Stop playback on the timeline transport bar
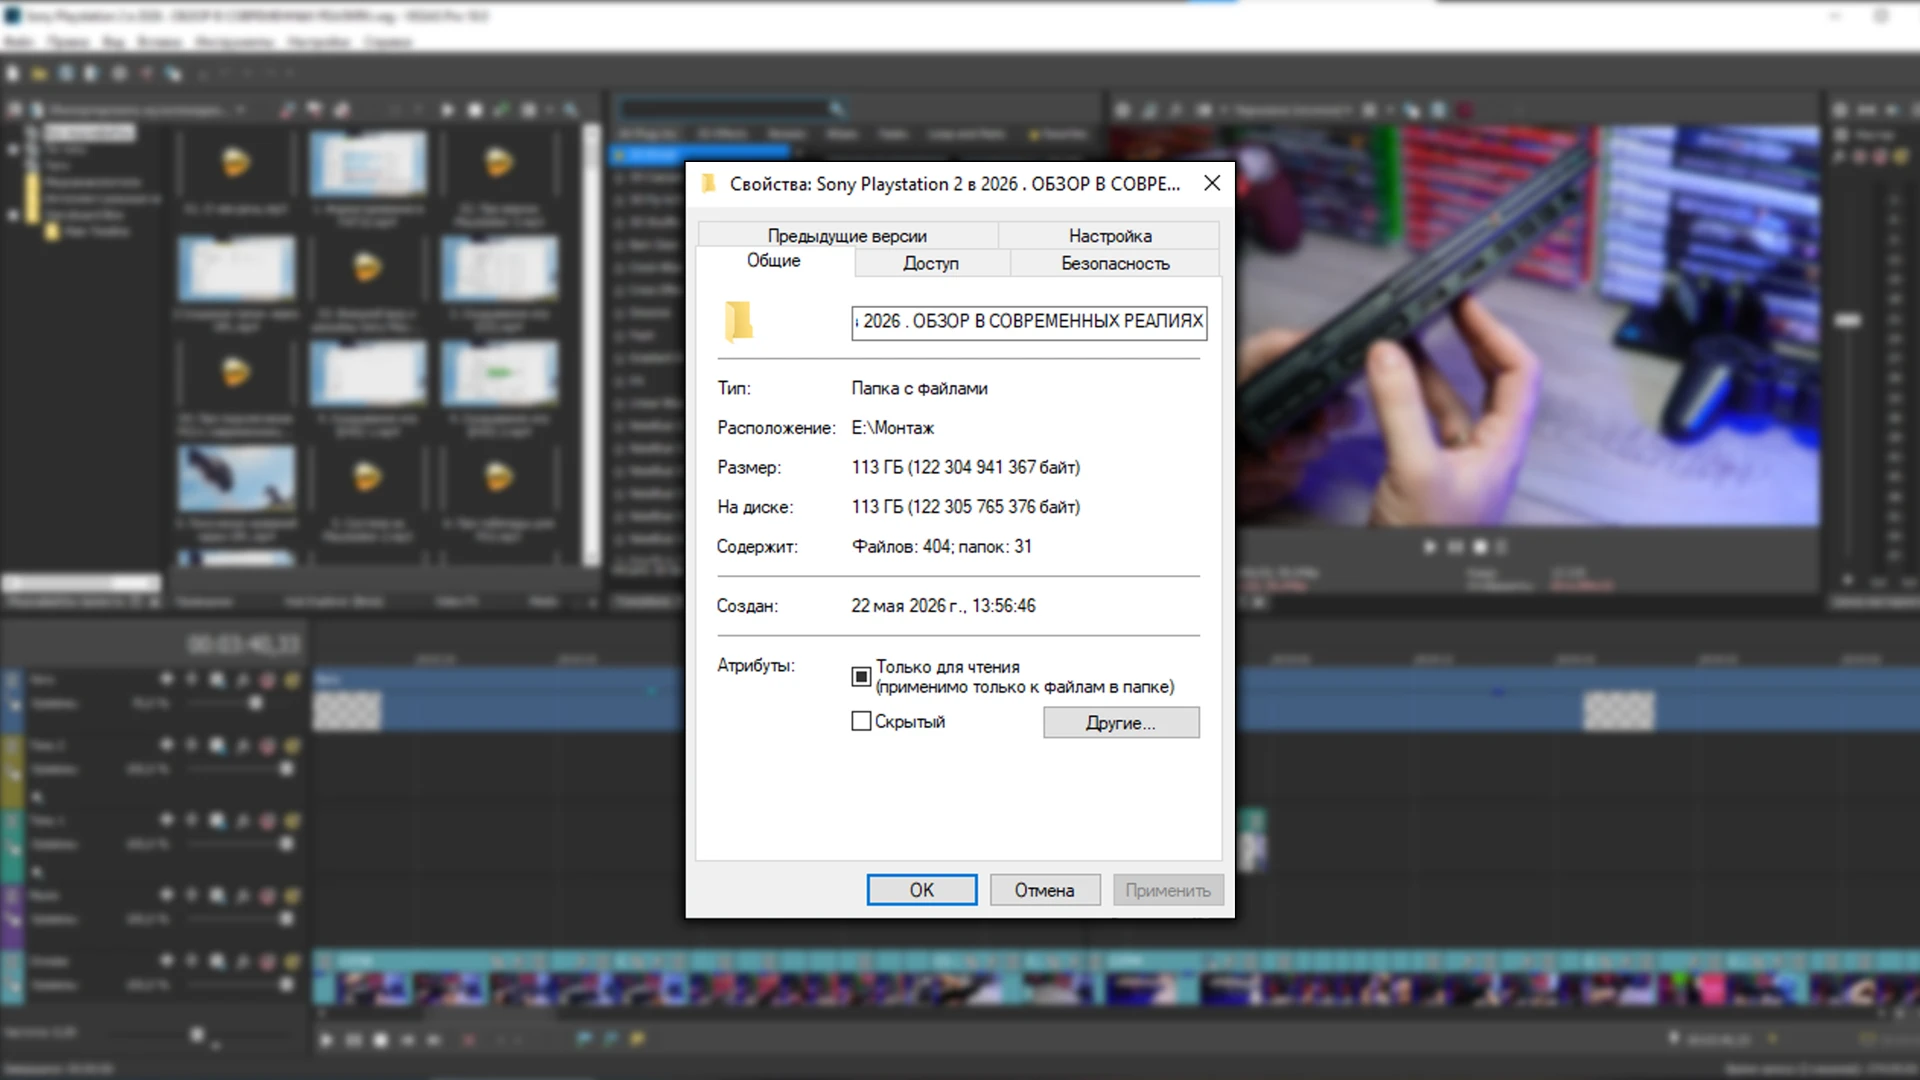1920x1080 pixels. pyautogui.click(x=381, y=1040)
